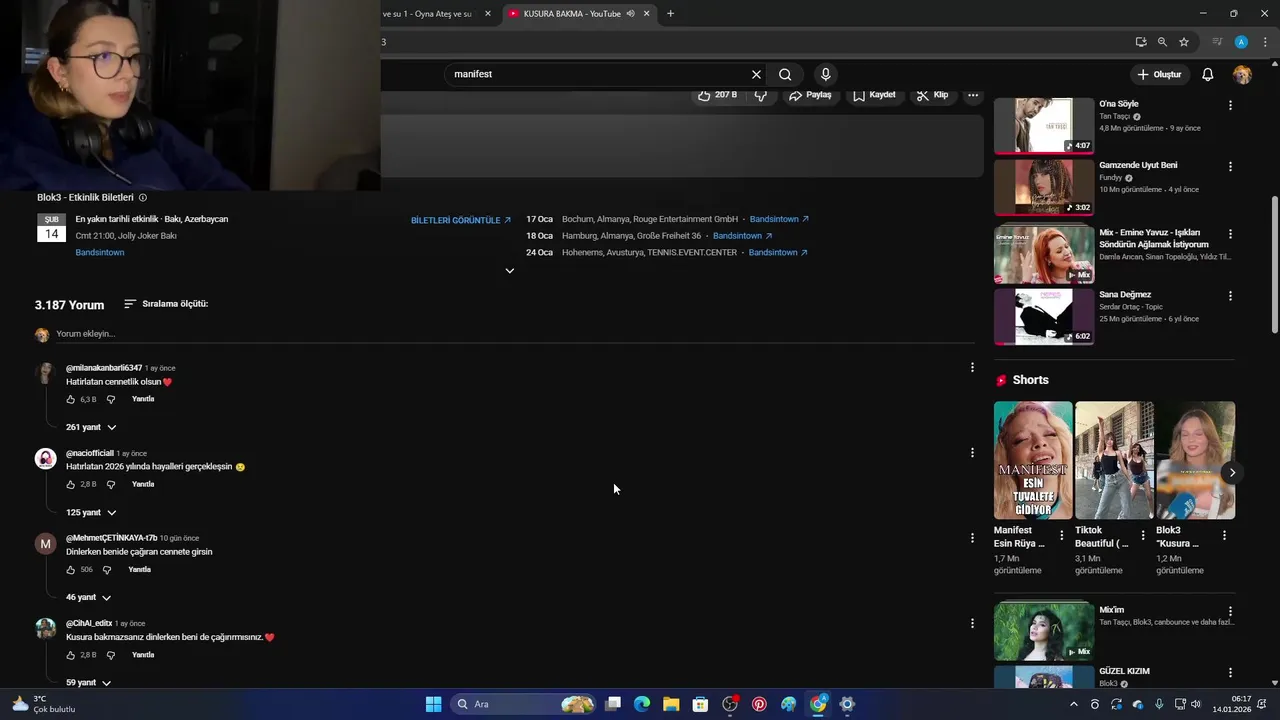Viewport: 1280px width, 720px height.
Task: Open the media controls icon in Chrome toolbar
Action: point(1217,42)
